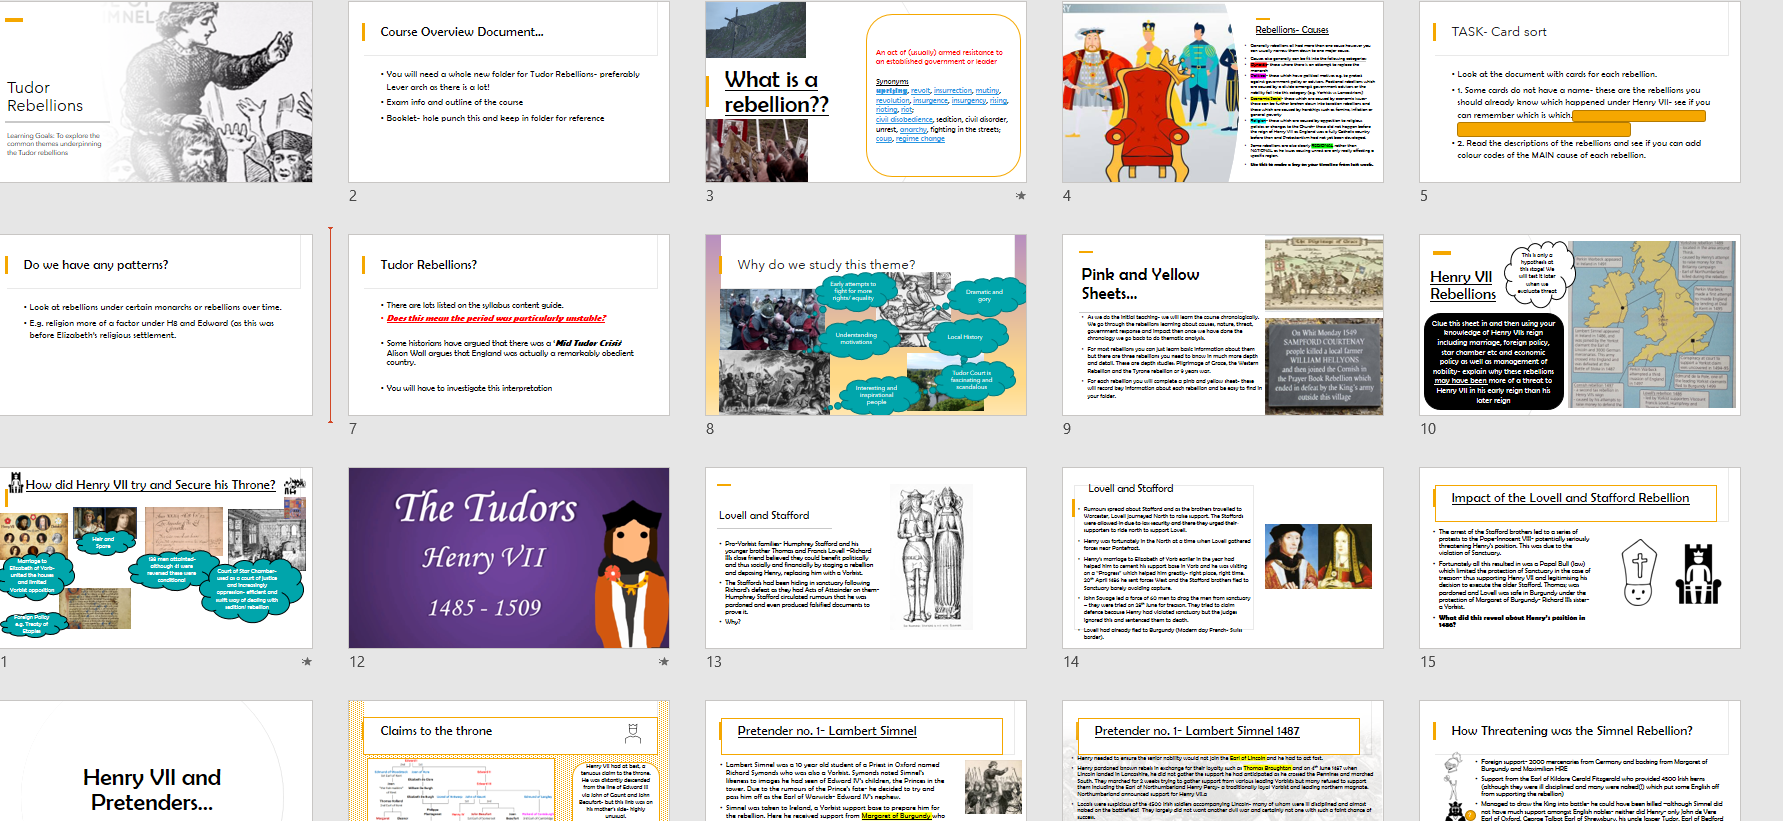Click the slide number 10 label
Image resolution: width=1783 pixels, height=821 pixels.
point(1428,429)
